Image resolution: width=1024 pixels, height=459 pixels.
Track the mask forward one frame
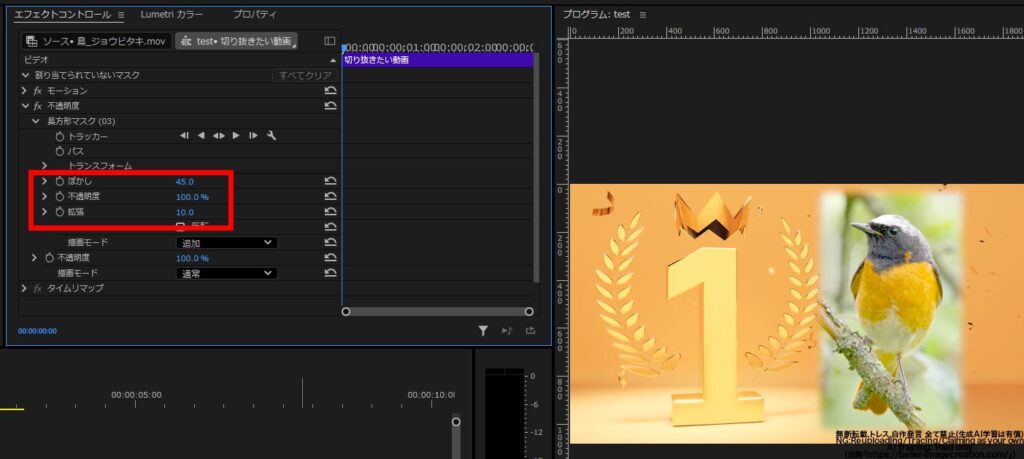point(253,136)
